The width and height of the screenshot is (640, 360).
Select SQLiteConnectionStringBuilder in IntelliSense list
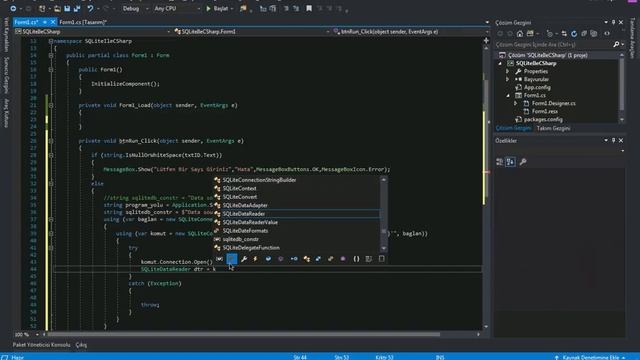click(297, 180)
